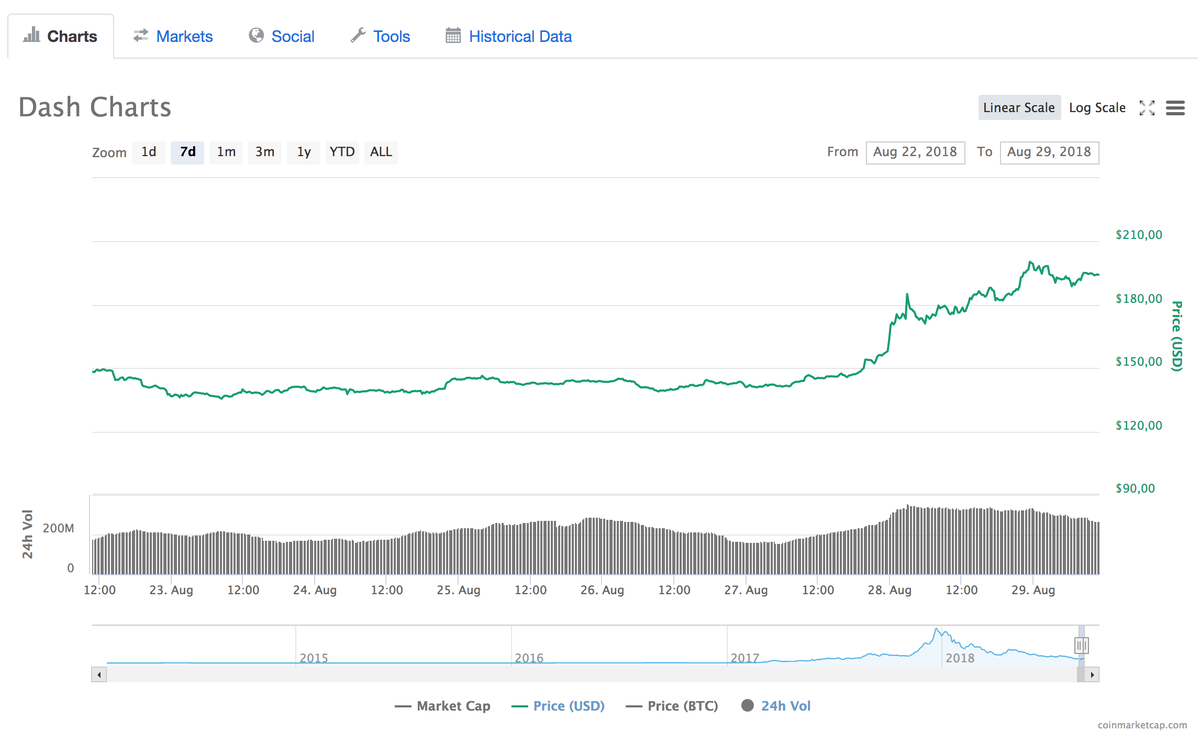Set zoom range to 1m
This screenshot has width=1200, height=742.
(x=226, y=152)
